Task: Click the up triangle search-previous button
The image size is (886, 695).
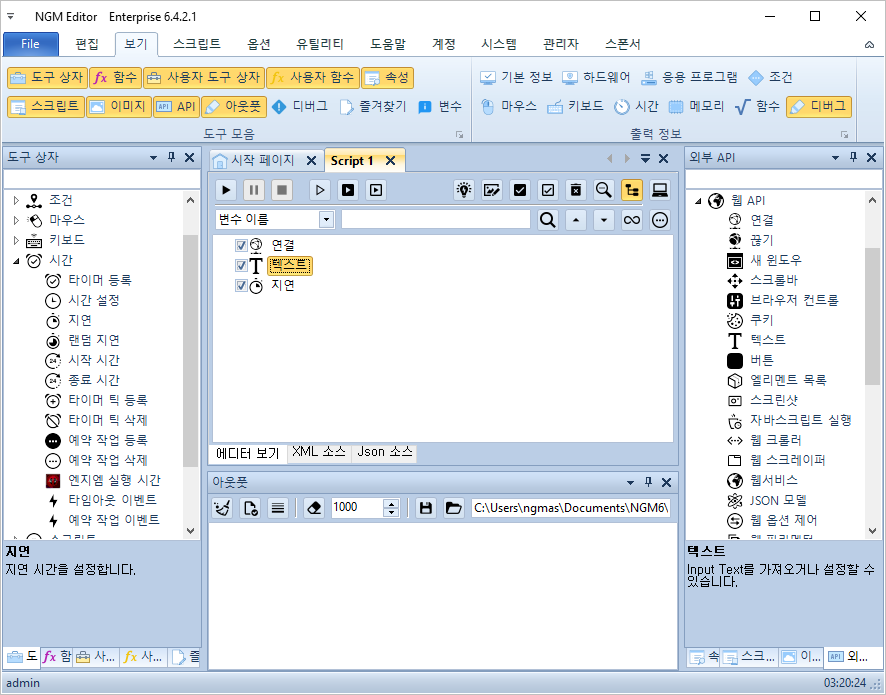Action: (576, 220)
